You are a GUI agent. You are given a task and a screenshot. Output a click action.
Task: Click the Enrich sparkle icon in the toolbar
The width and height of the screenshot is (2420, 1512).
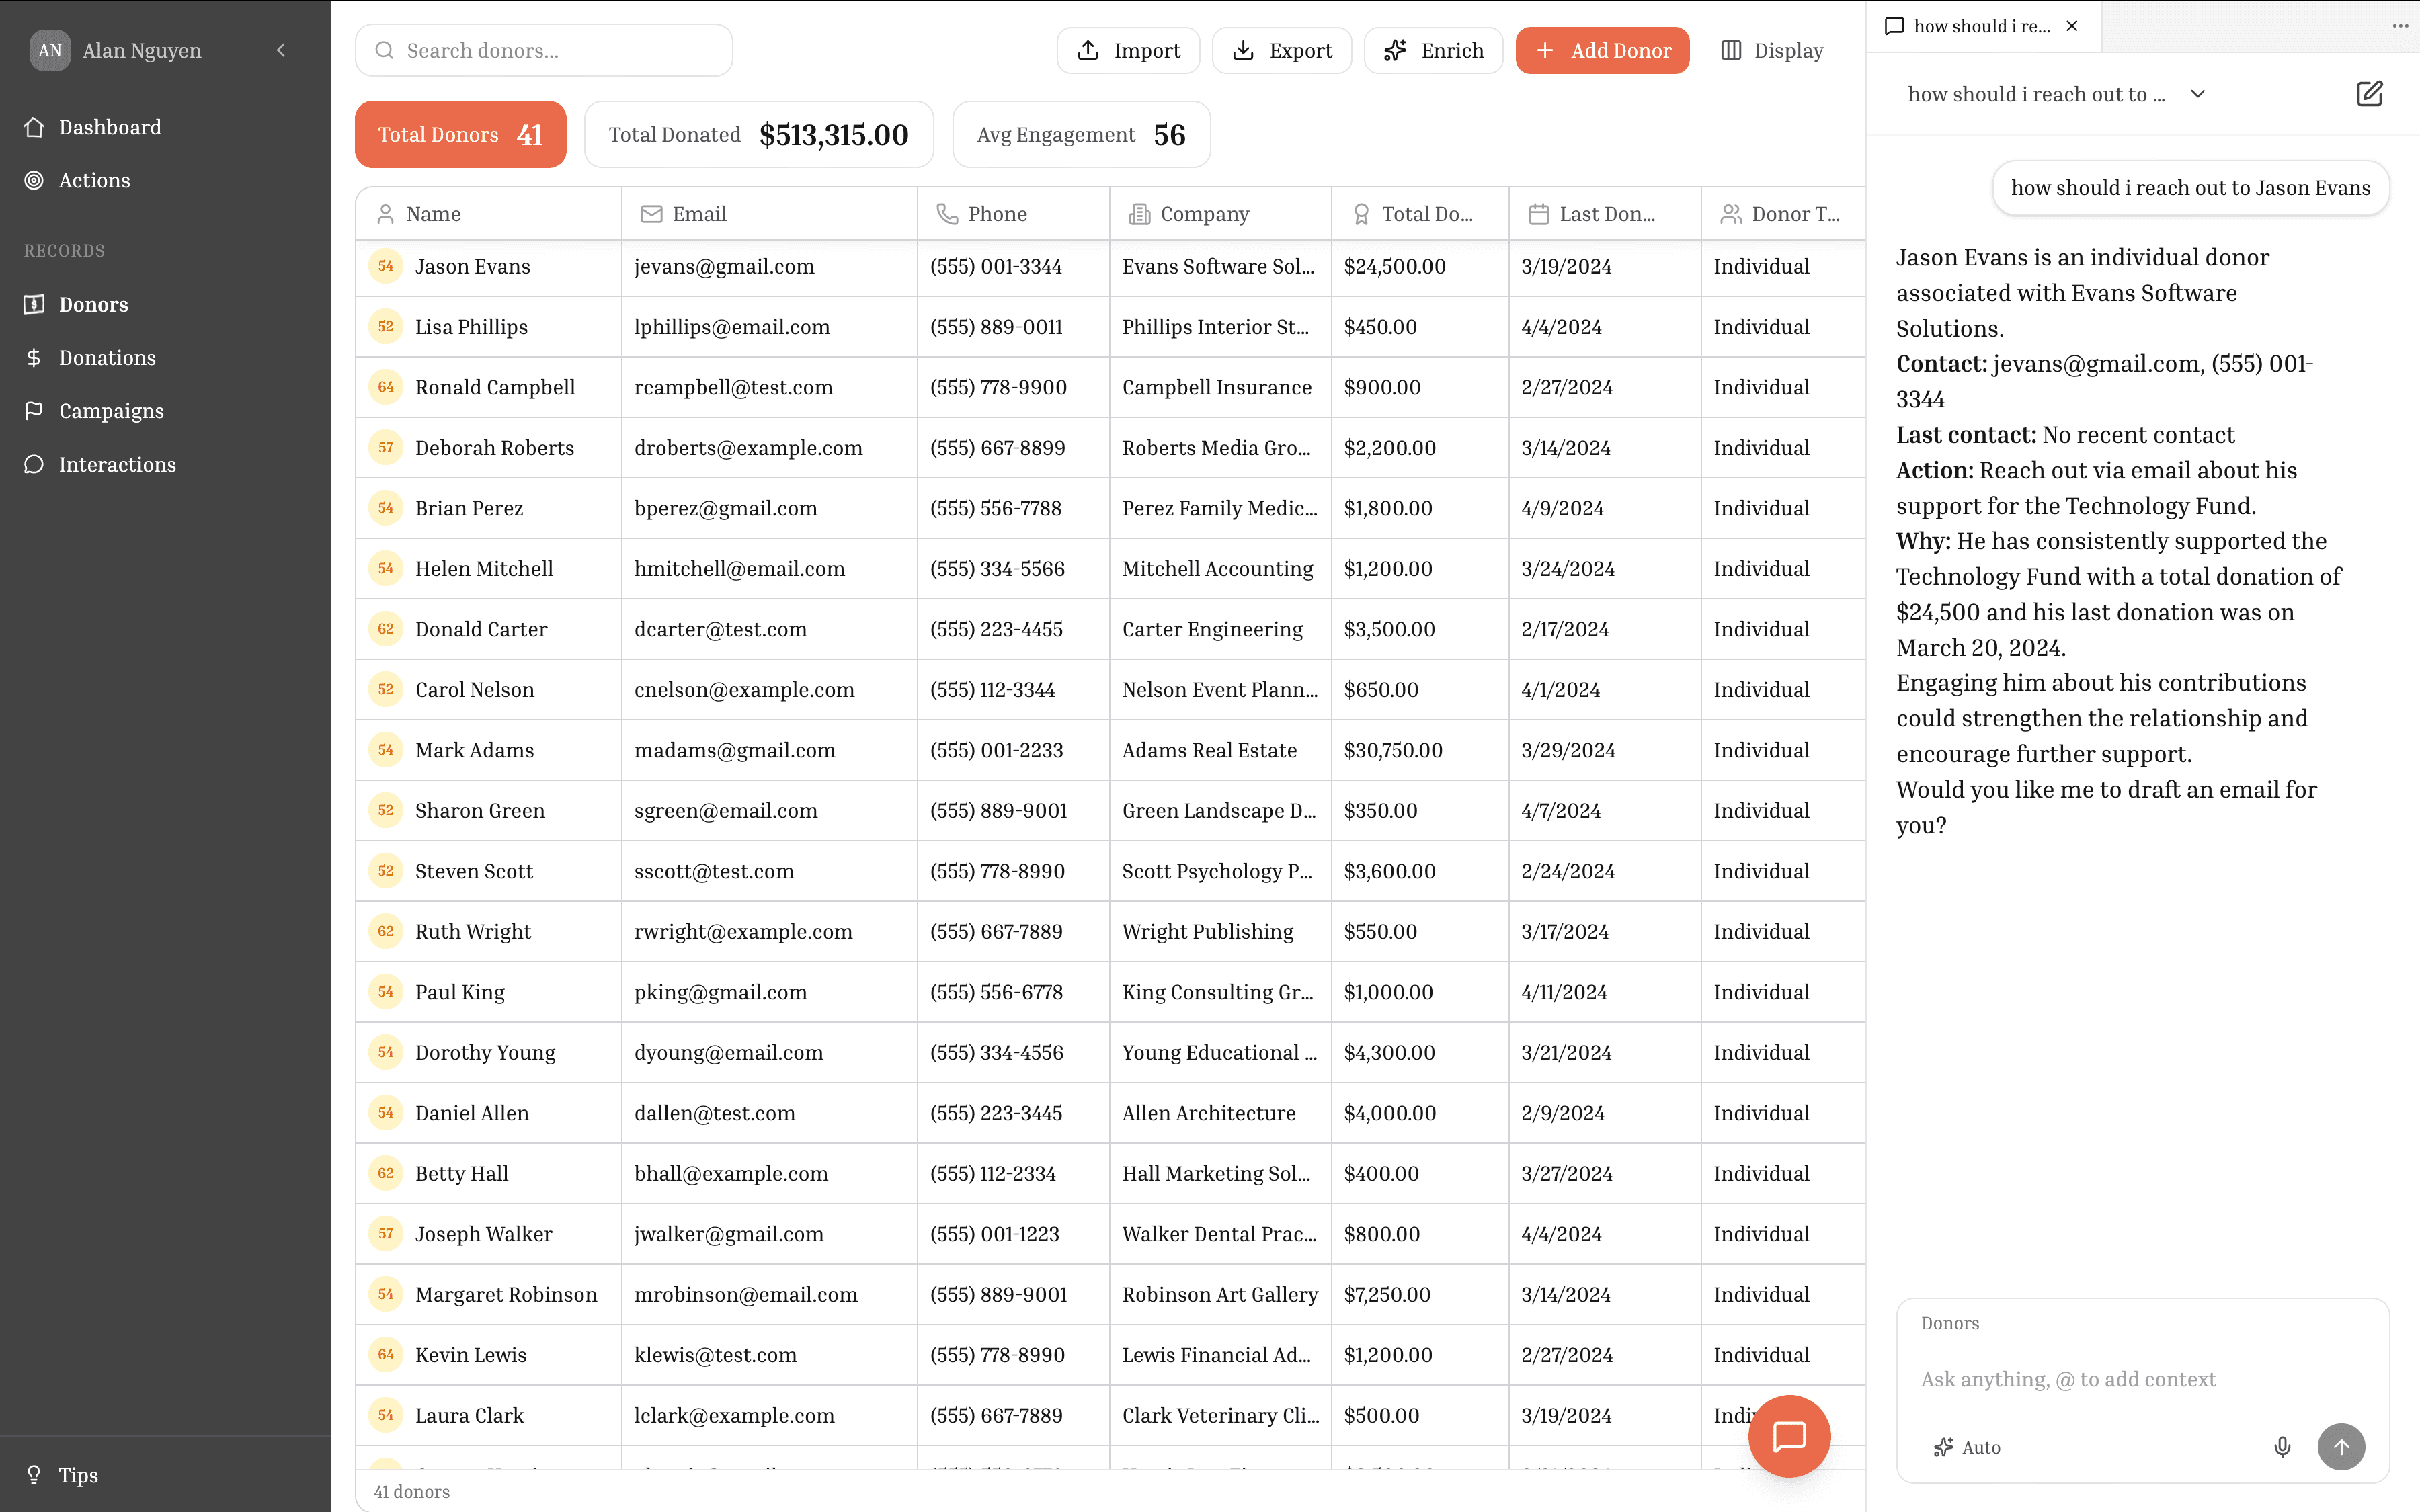(1394, 50)
